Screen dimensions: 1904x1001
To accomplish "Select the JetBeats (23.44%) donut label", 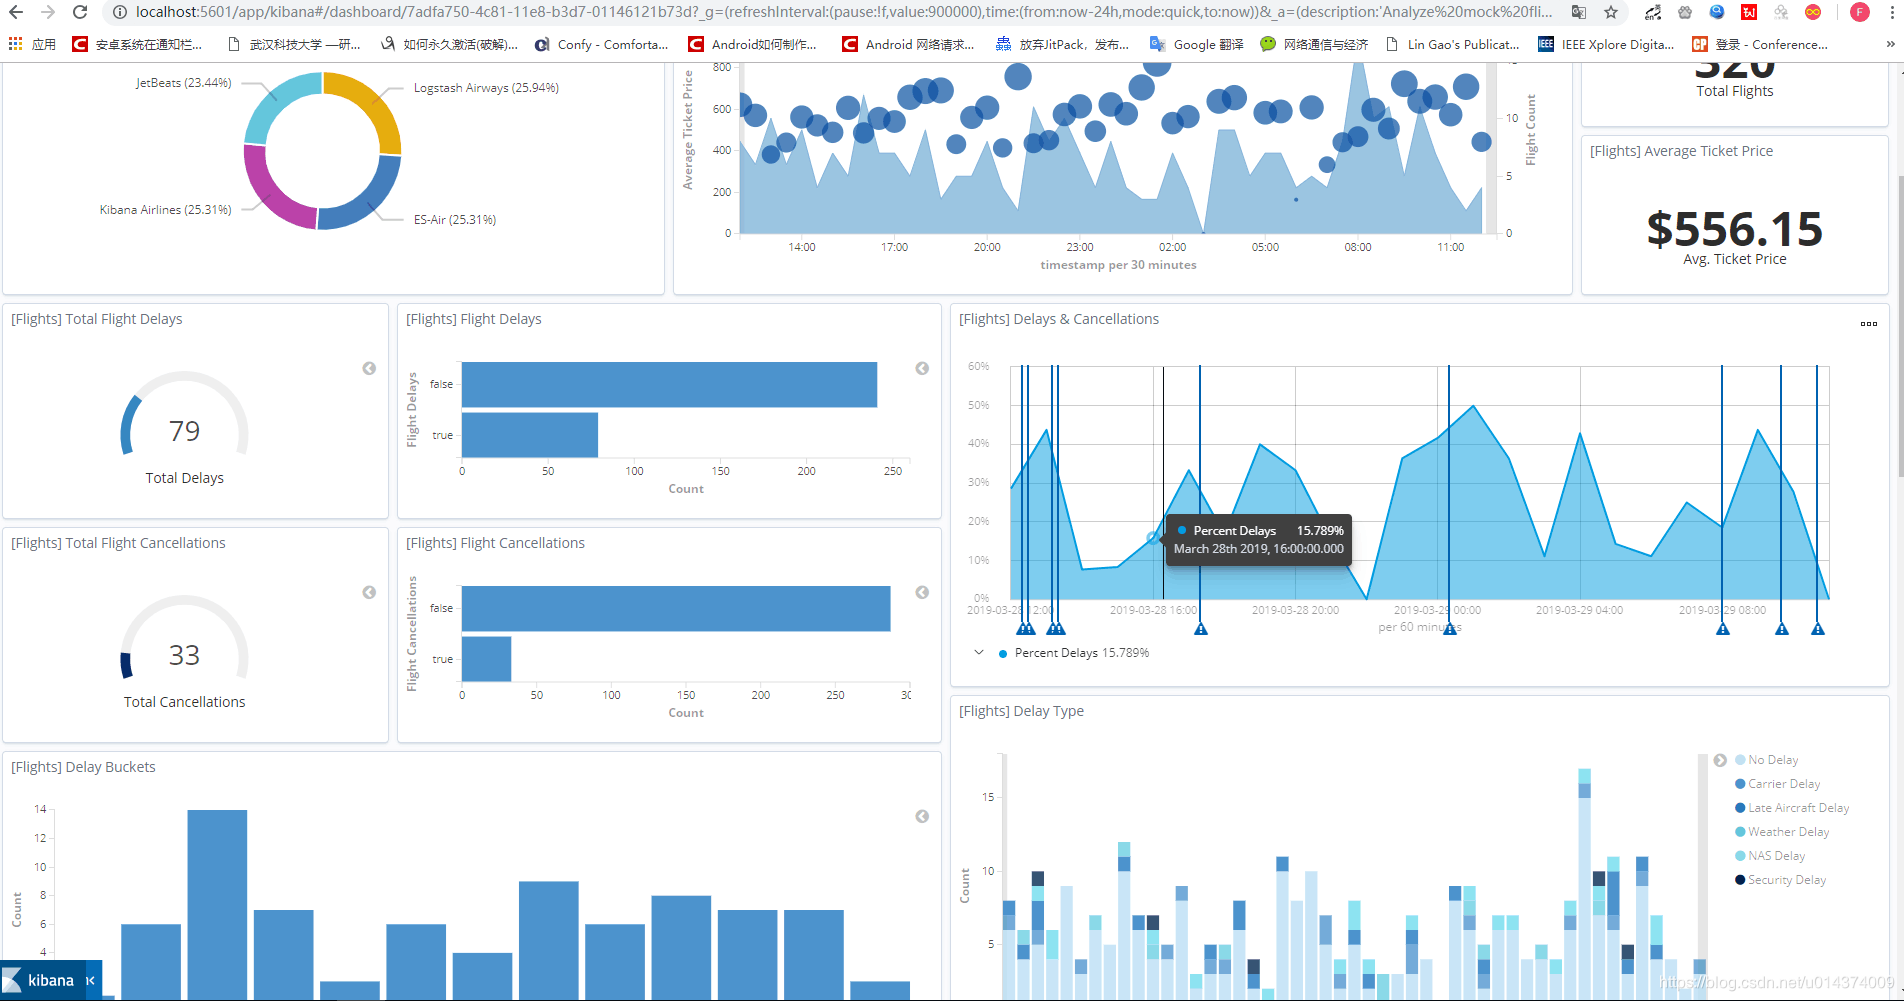I will point(183,83).
